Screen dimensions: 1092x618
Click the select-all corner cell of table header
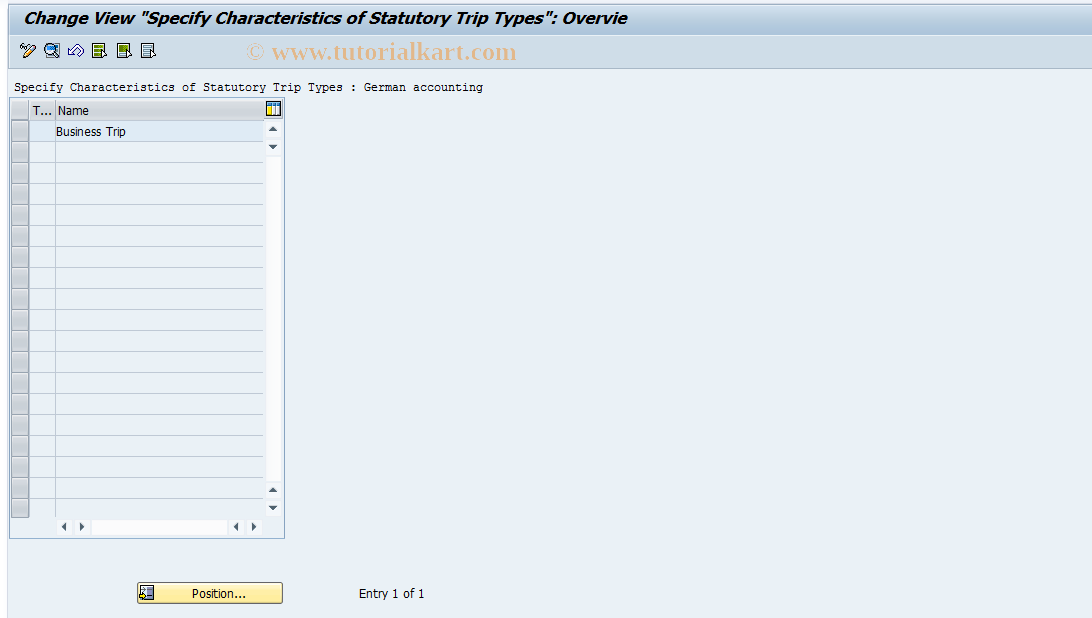click(x=20, y=110)
